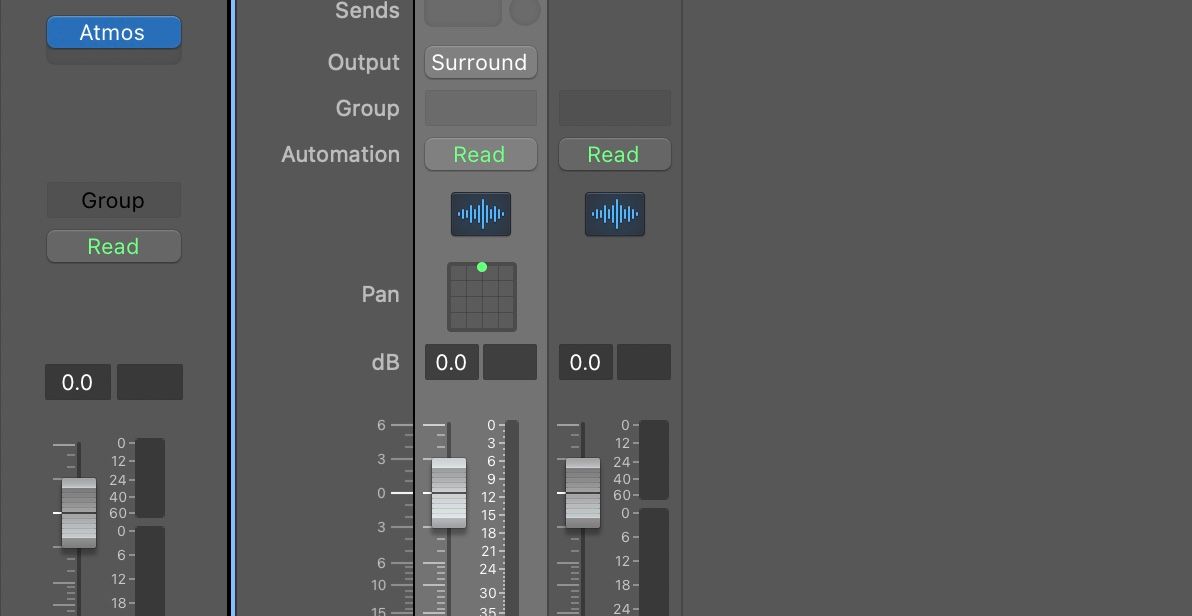Click the waveform channel icon on second strip

(614, 213)
